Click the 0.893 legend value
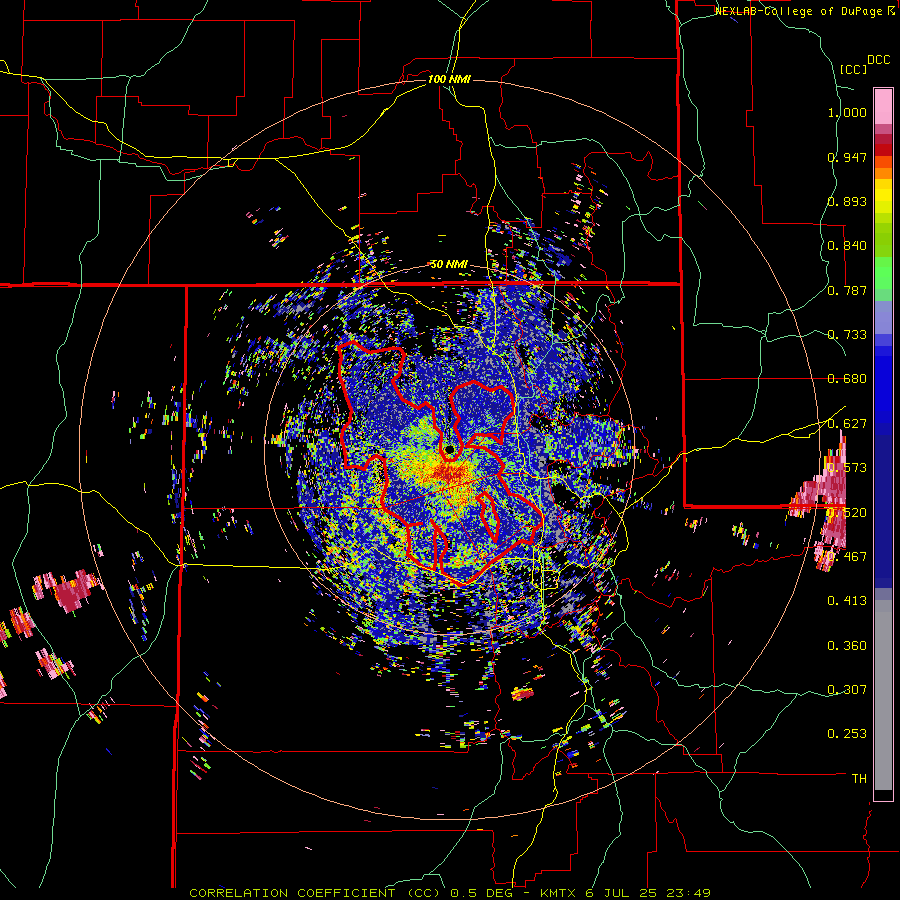The image size is (900, 900). pos(847,201)
